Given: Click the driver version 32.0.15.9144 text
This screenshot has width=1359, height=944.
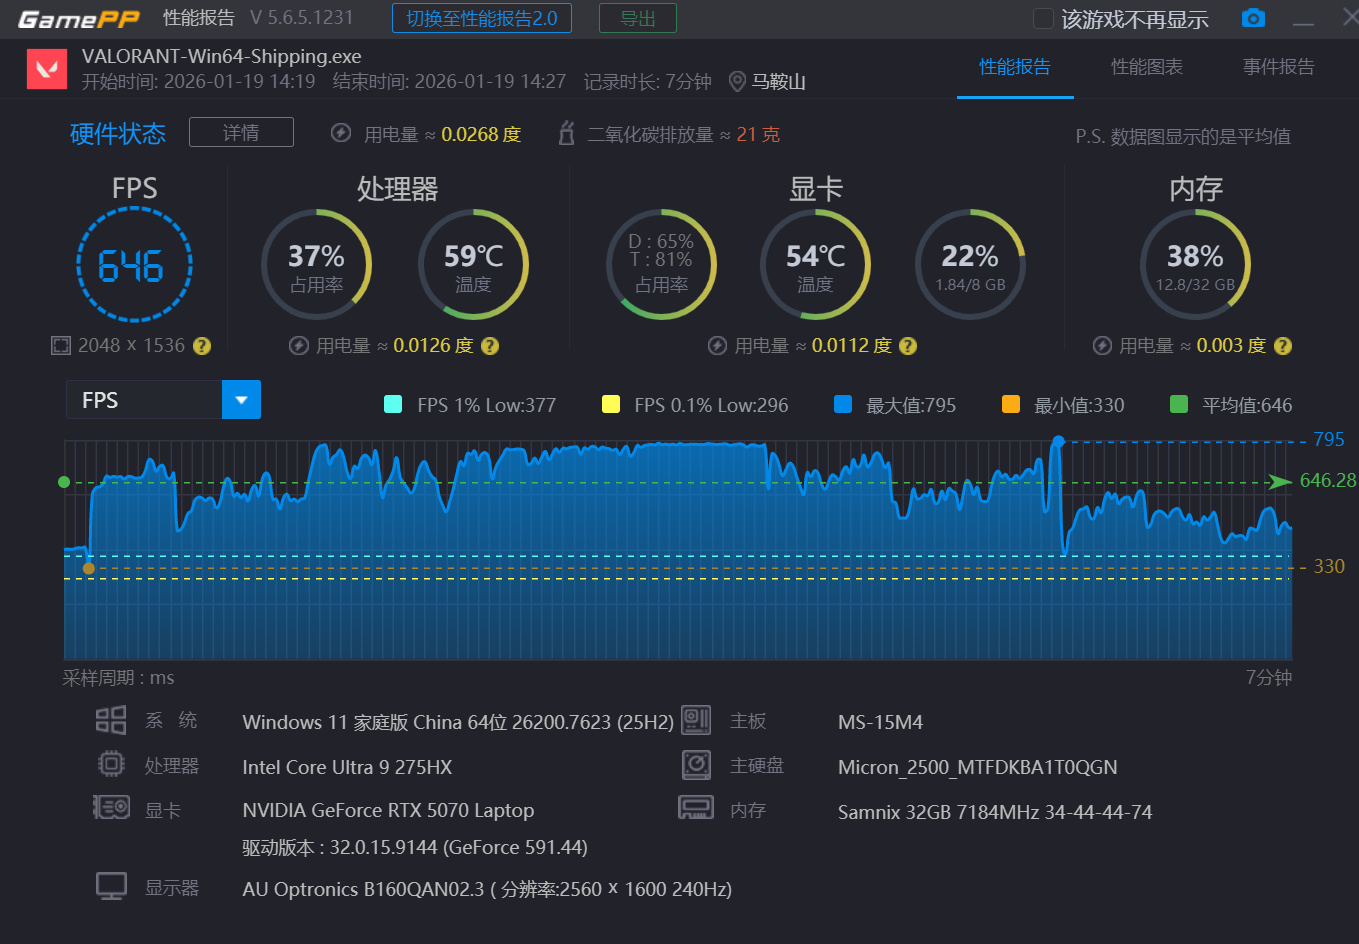Looking at the screenshot, I should point(415,848).
